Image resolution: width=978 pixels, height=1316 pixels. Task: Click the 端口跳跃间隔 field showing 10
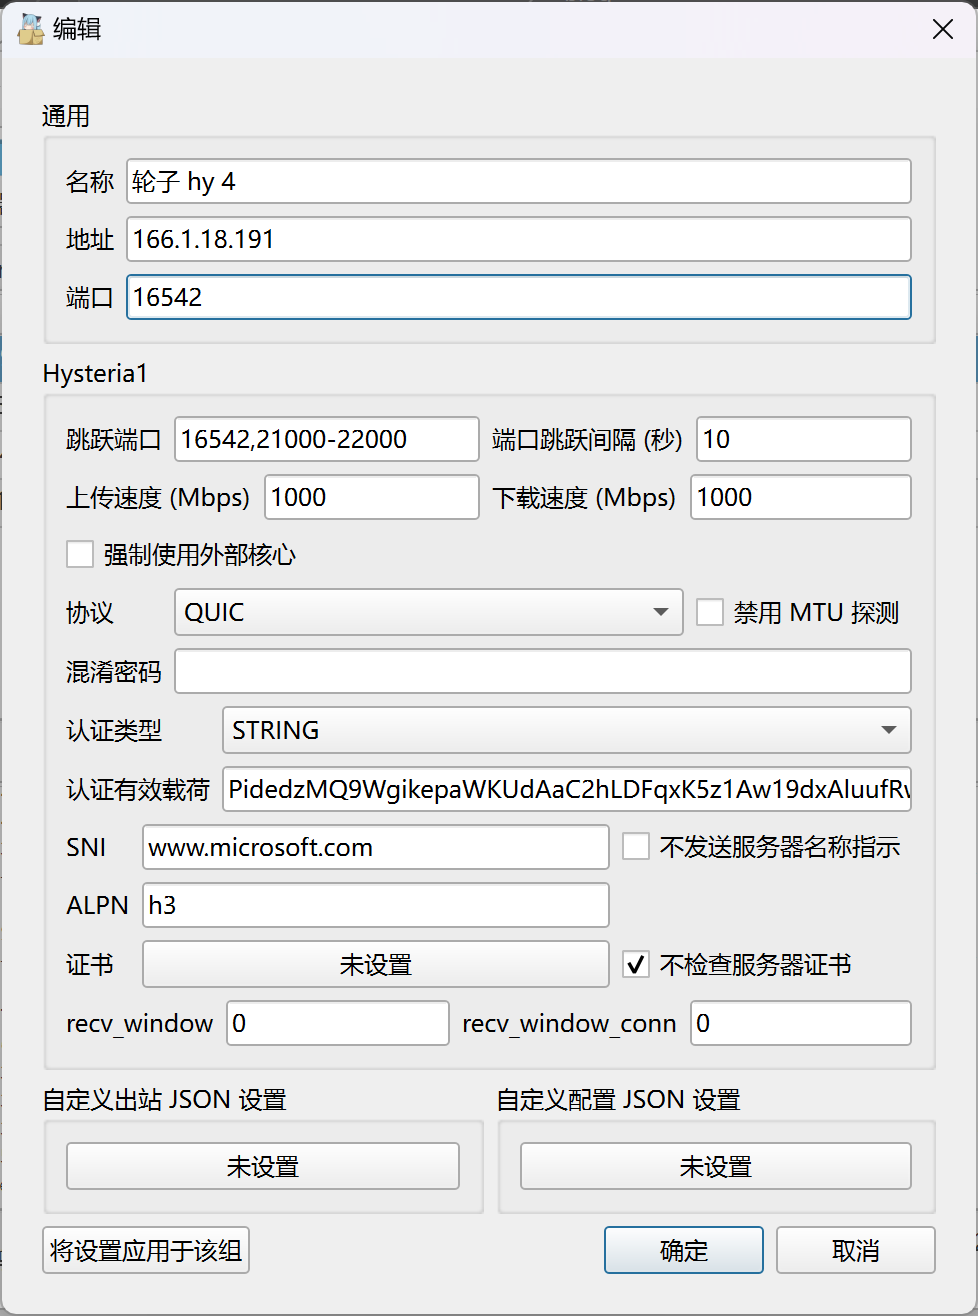[x=804, y=439]
